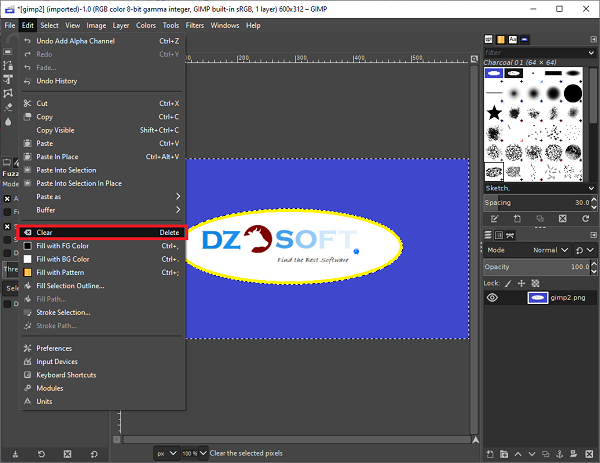Open Preferences from Edit menu

pos(102,348)
